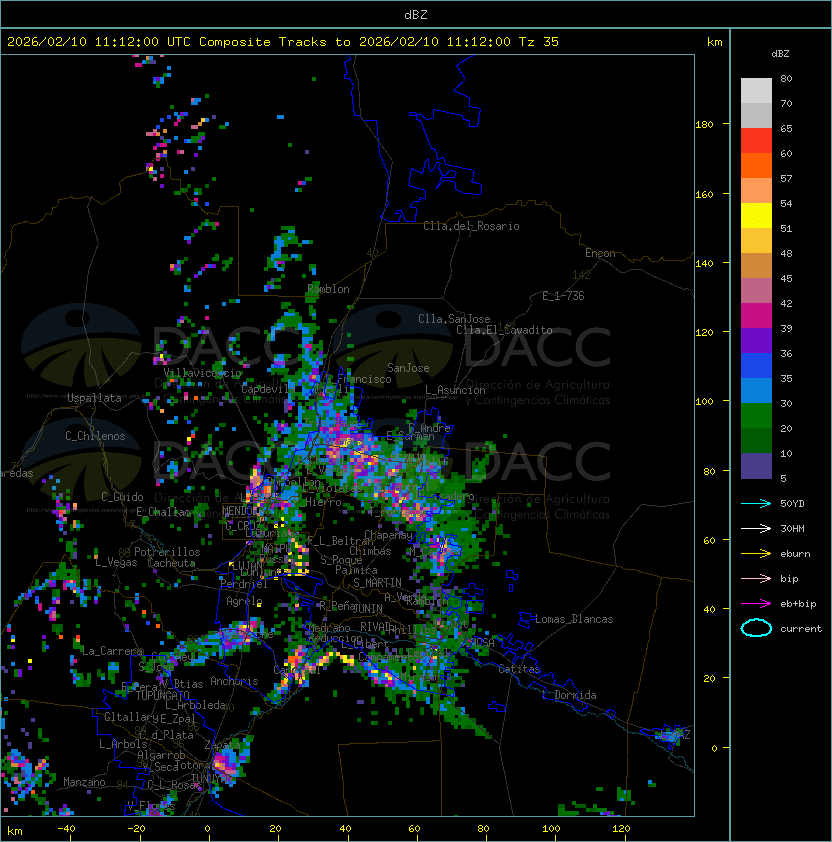Click the cyan 50YD arrow in legend

click(x=756, y=504)
